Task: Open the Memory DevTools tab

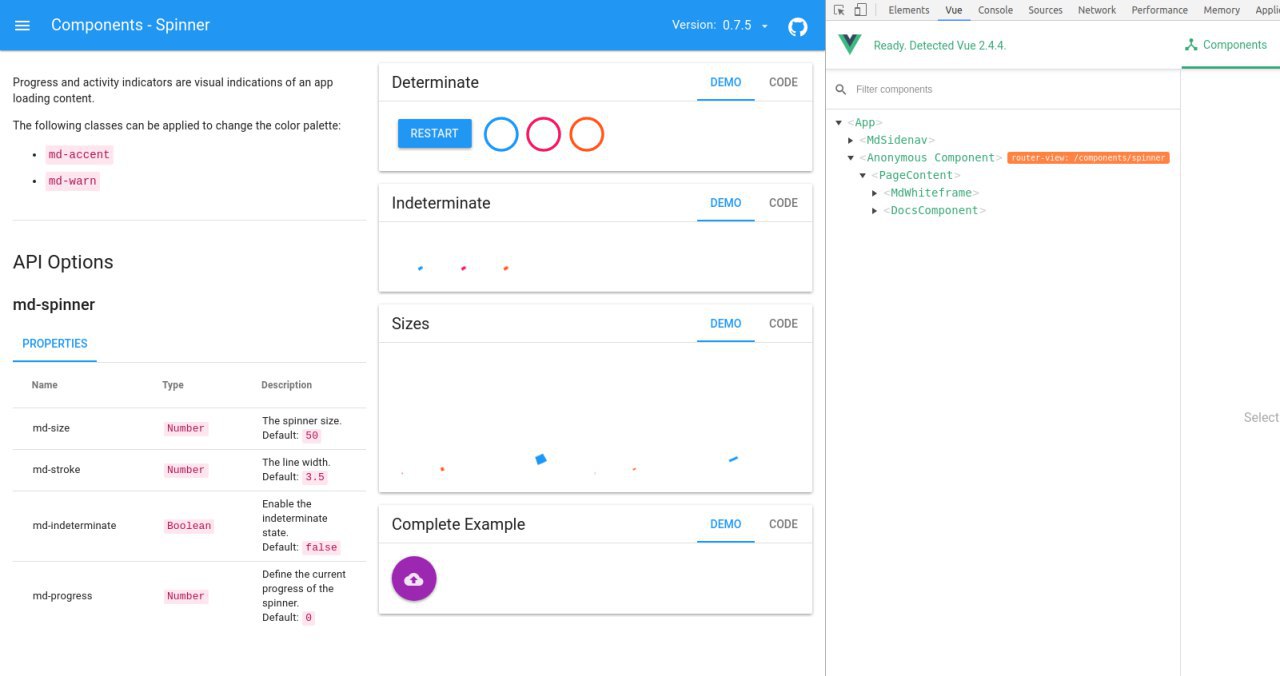Action: (x=1222, y=10)
